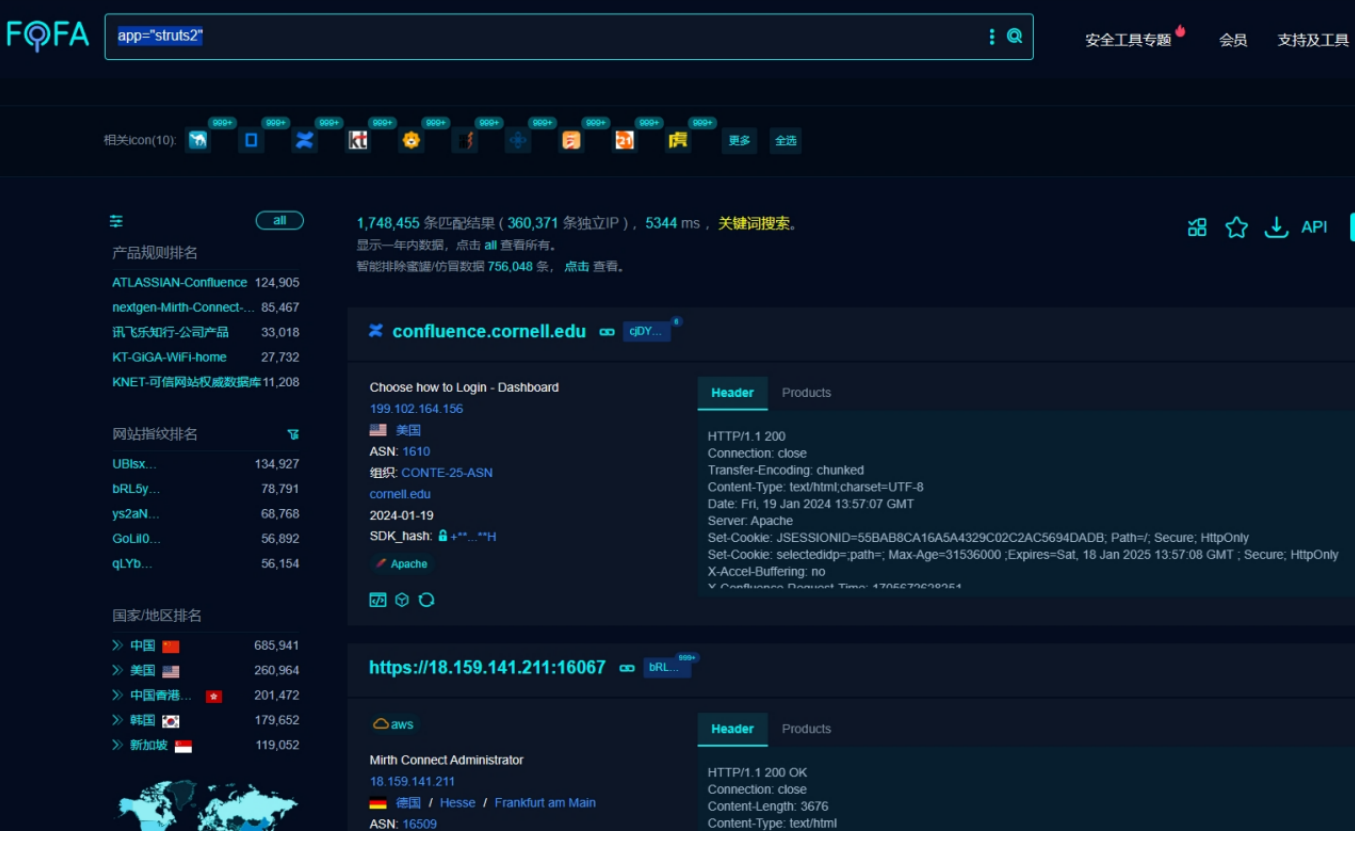Select the dark blue atom related icon
This screenshot has height=842, width=1355.
(517, 140)
